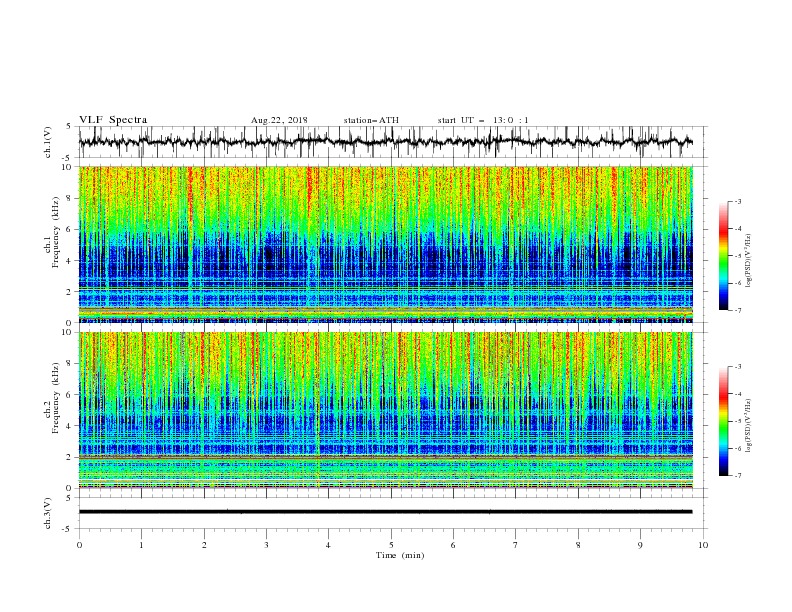Click the ch.1 frequency tick label "6"
The height and width of the screenshot is (612, 792).
point(68,229)
